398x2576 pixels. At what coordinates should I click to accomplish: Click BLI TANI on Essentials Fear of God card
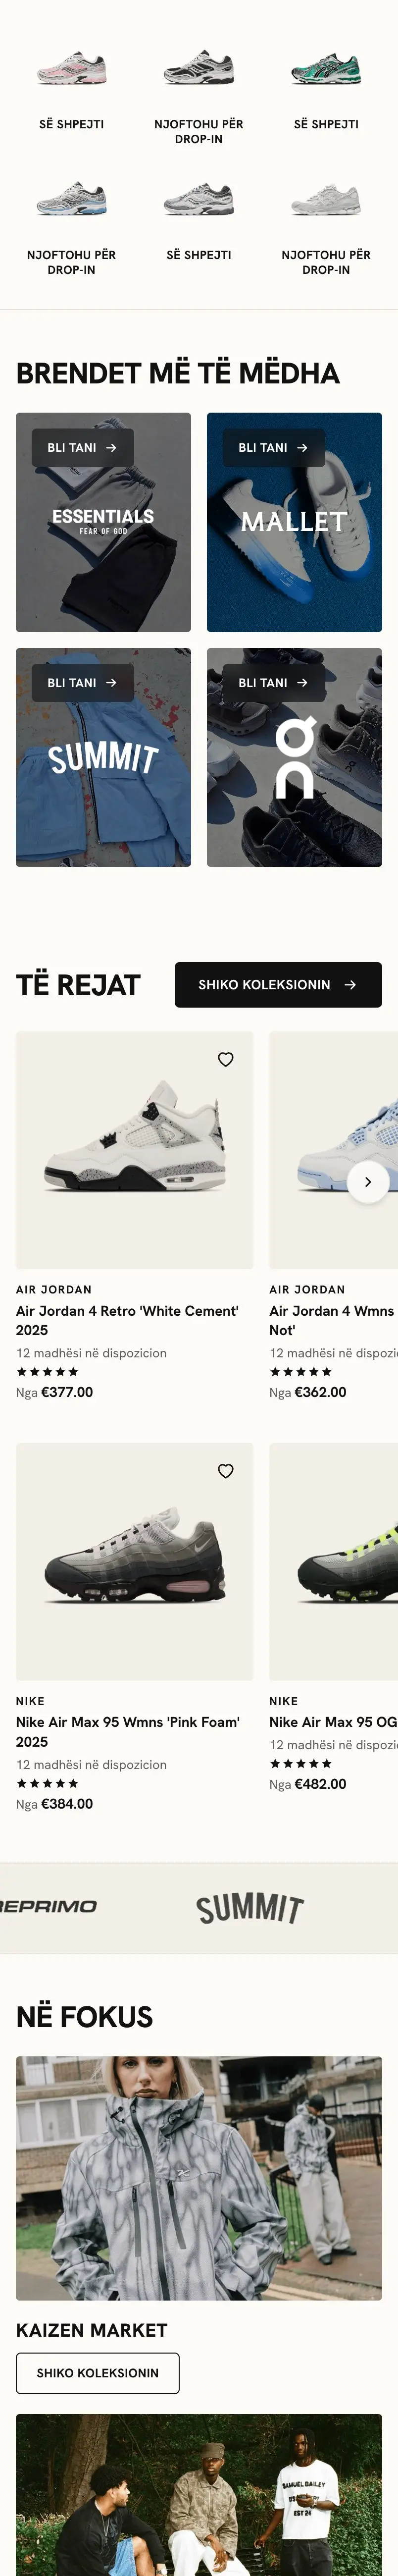pyautogui.click(x=82, y=448)
